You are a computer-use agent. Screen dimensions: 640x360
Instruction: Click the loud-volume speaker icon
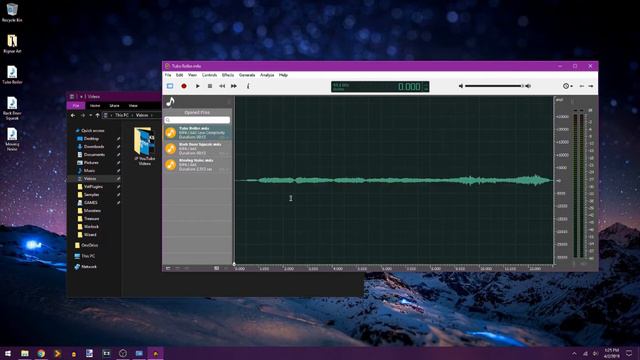tap(528, 86)
